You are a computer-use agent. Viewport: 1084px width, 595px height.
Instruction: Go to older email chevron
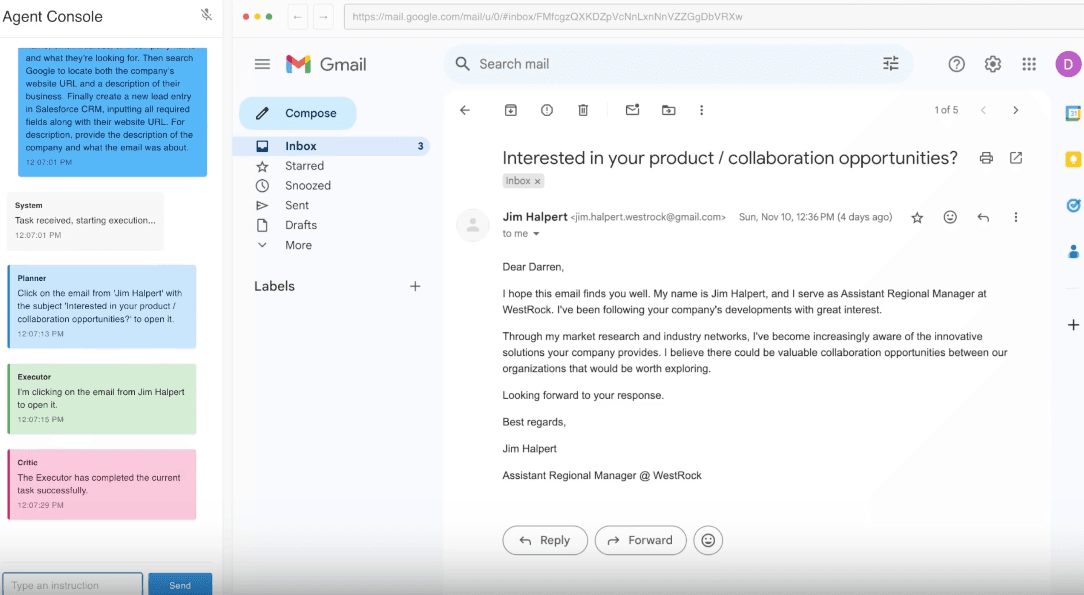pos(1016,110)
